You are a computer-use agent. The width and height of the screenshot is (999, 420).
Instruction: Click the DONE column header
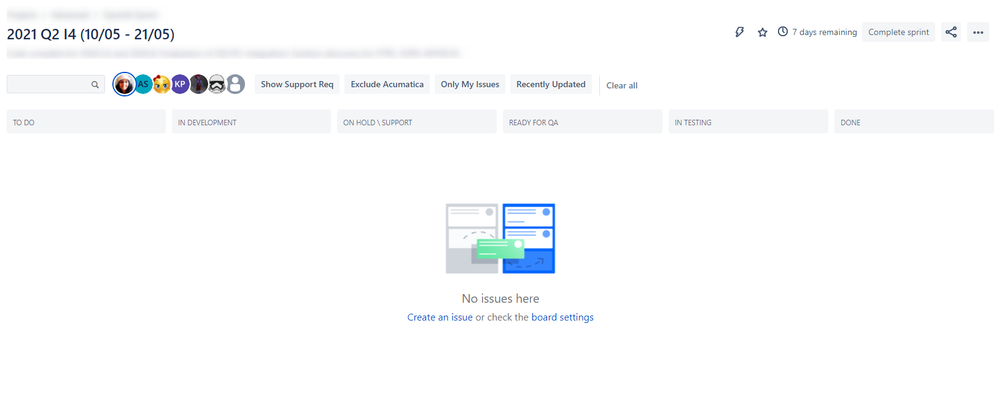(x=914, y=122)
